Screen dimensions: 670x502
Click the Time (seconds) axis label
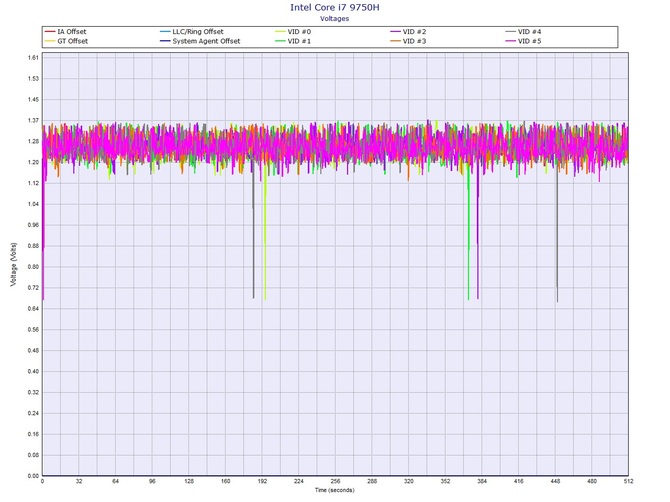[335, 490]
